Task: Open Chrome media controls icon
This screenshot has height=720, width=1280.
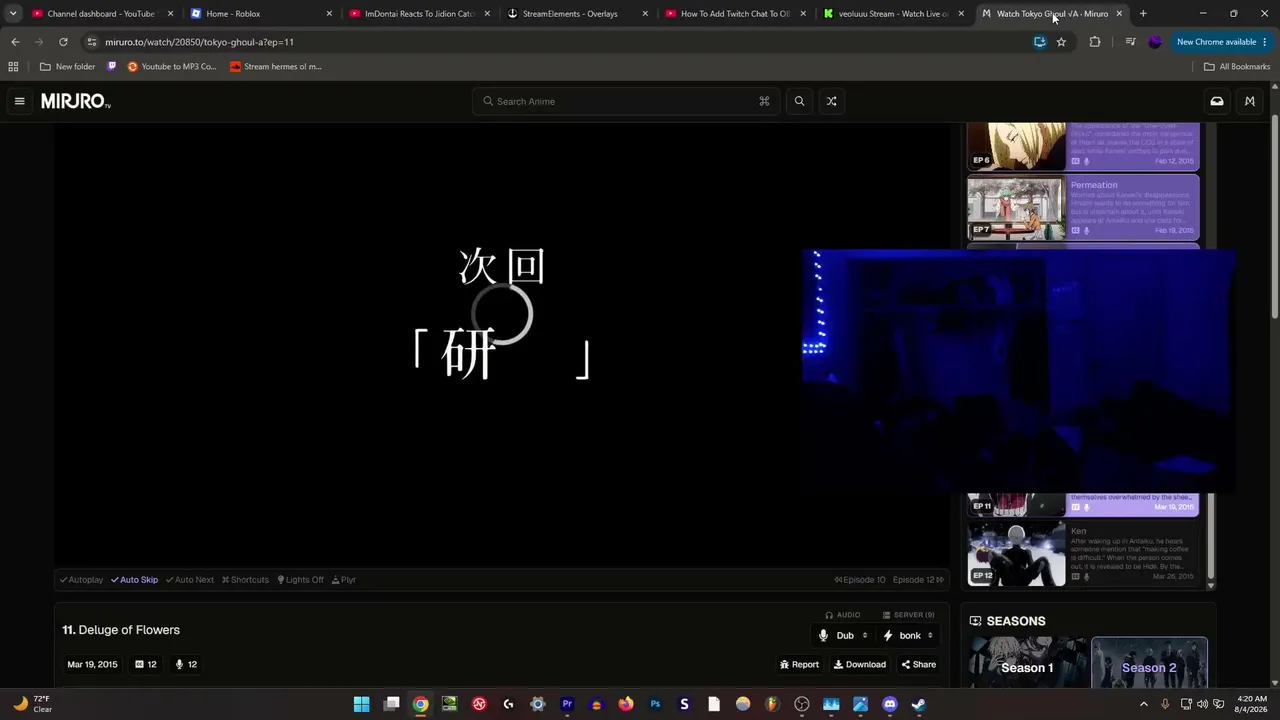Action: tap(1130, 42)
